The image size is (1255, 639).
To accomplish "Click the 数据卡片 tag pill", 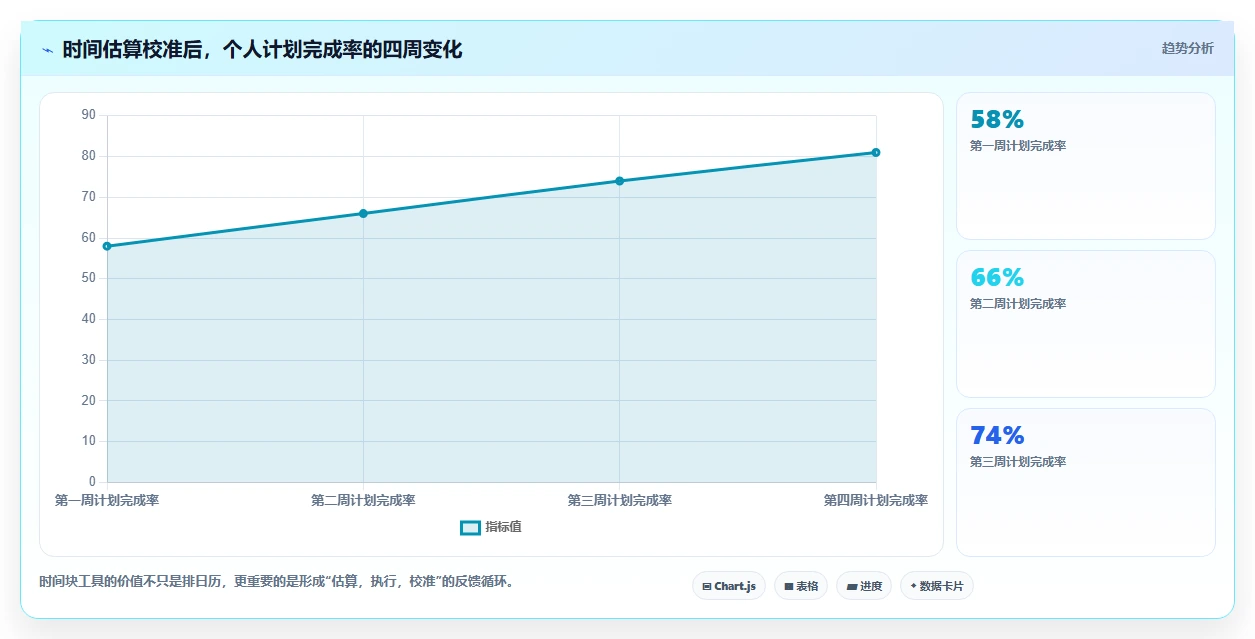I will coord(937,586).
